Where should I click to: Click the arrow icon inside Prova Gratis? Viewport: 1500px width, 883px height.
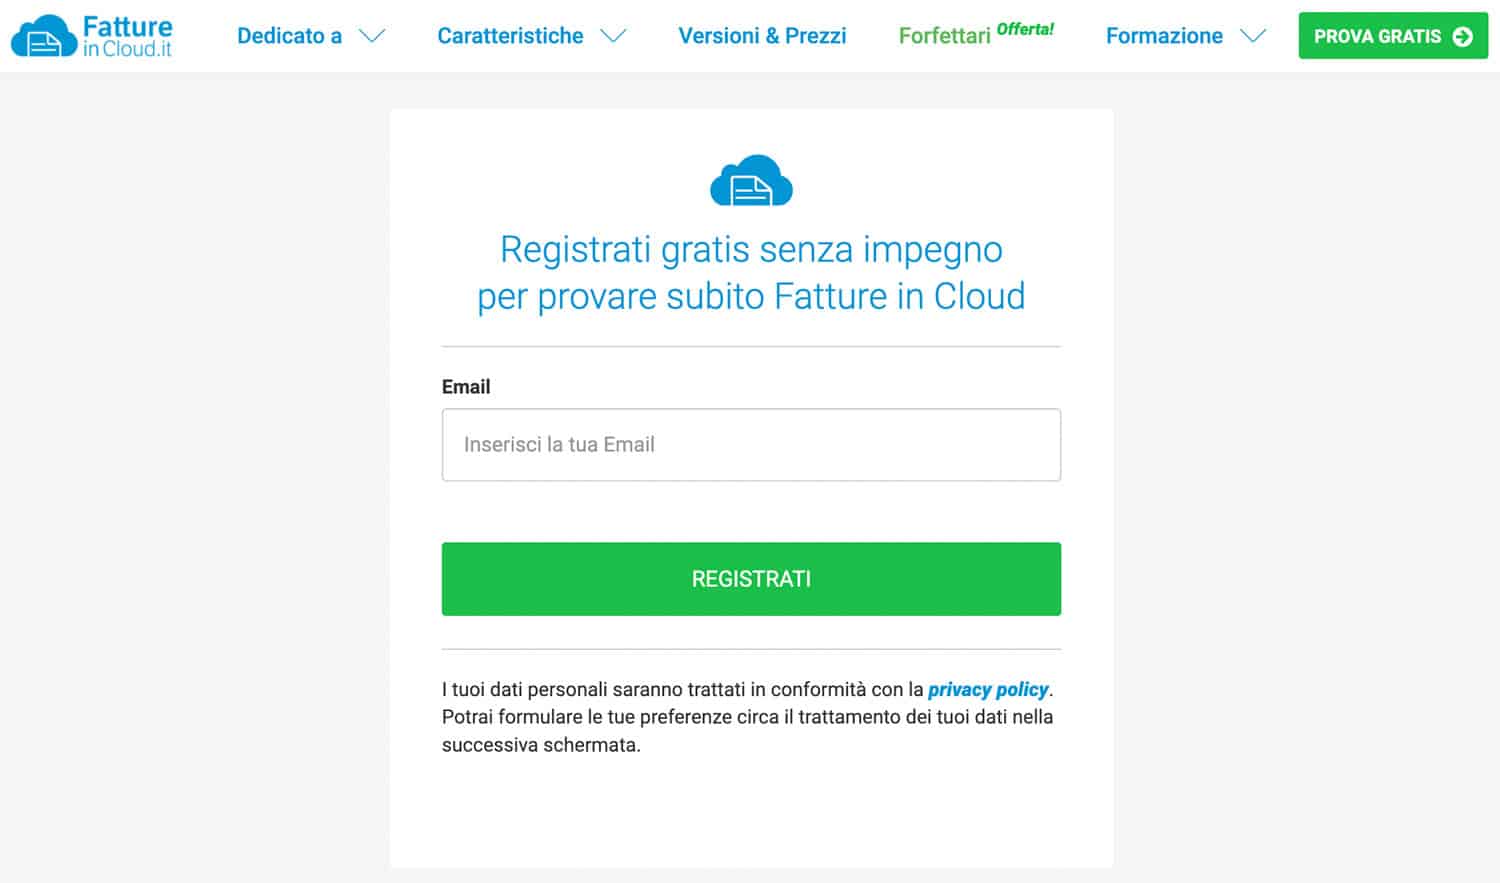tap(1462, 36)
